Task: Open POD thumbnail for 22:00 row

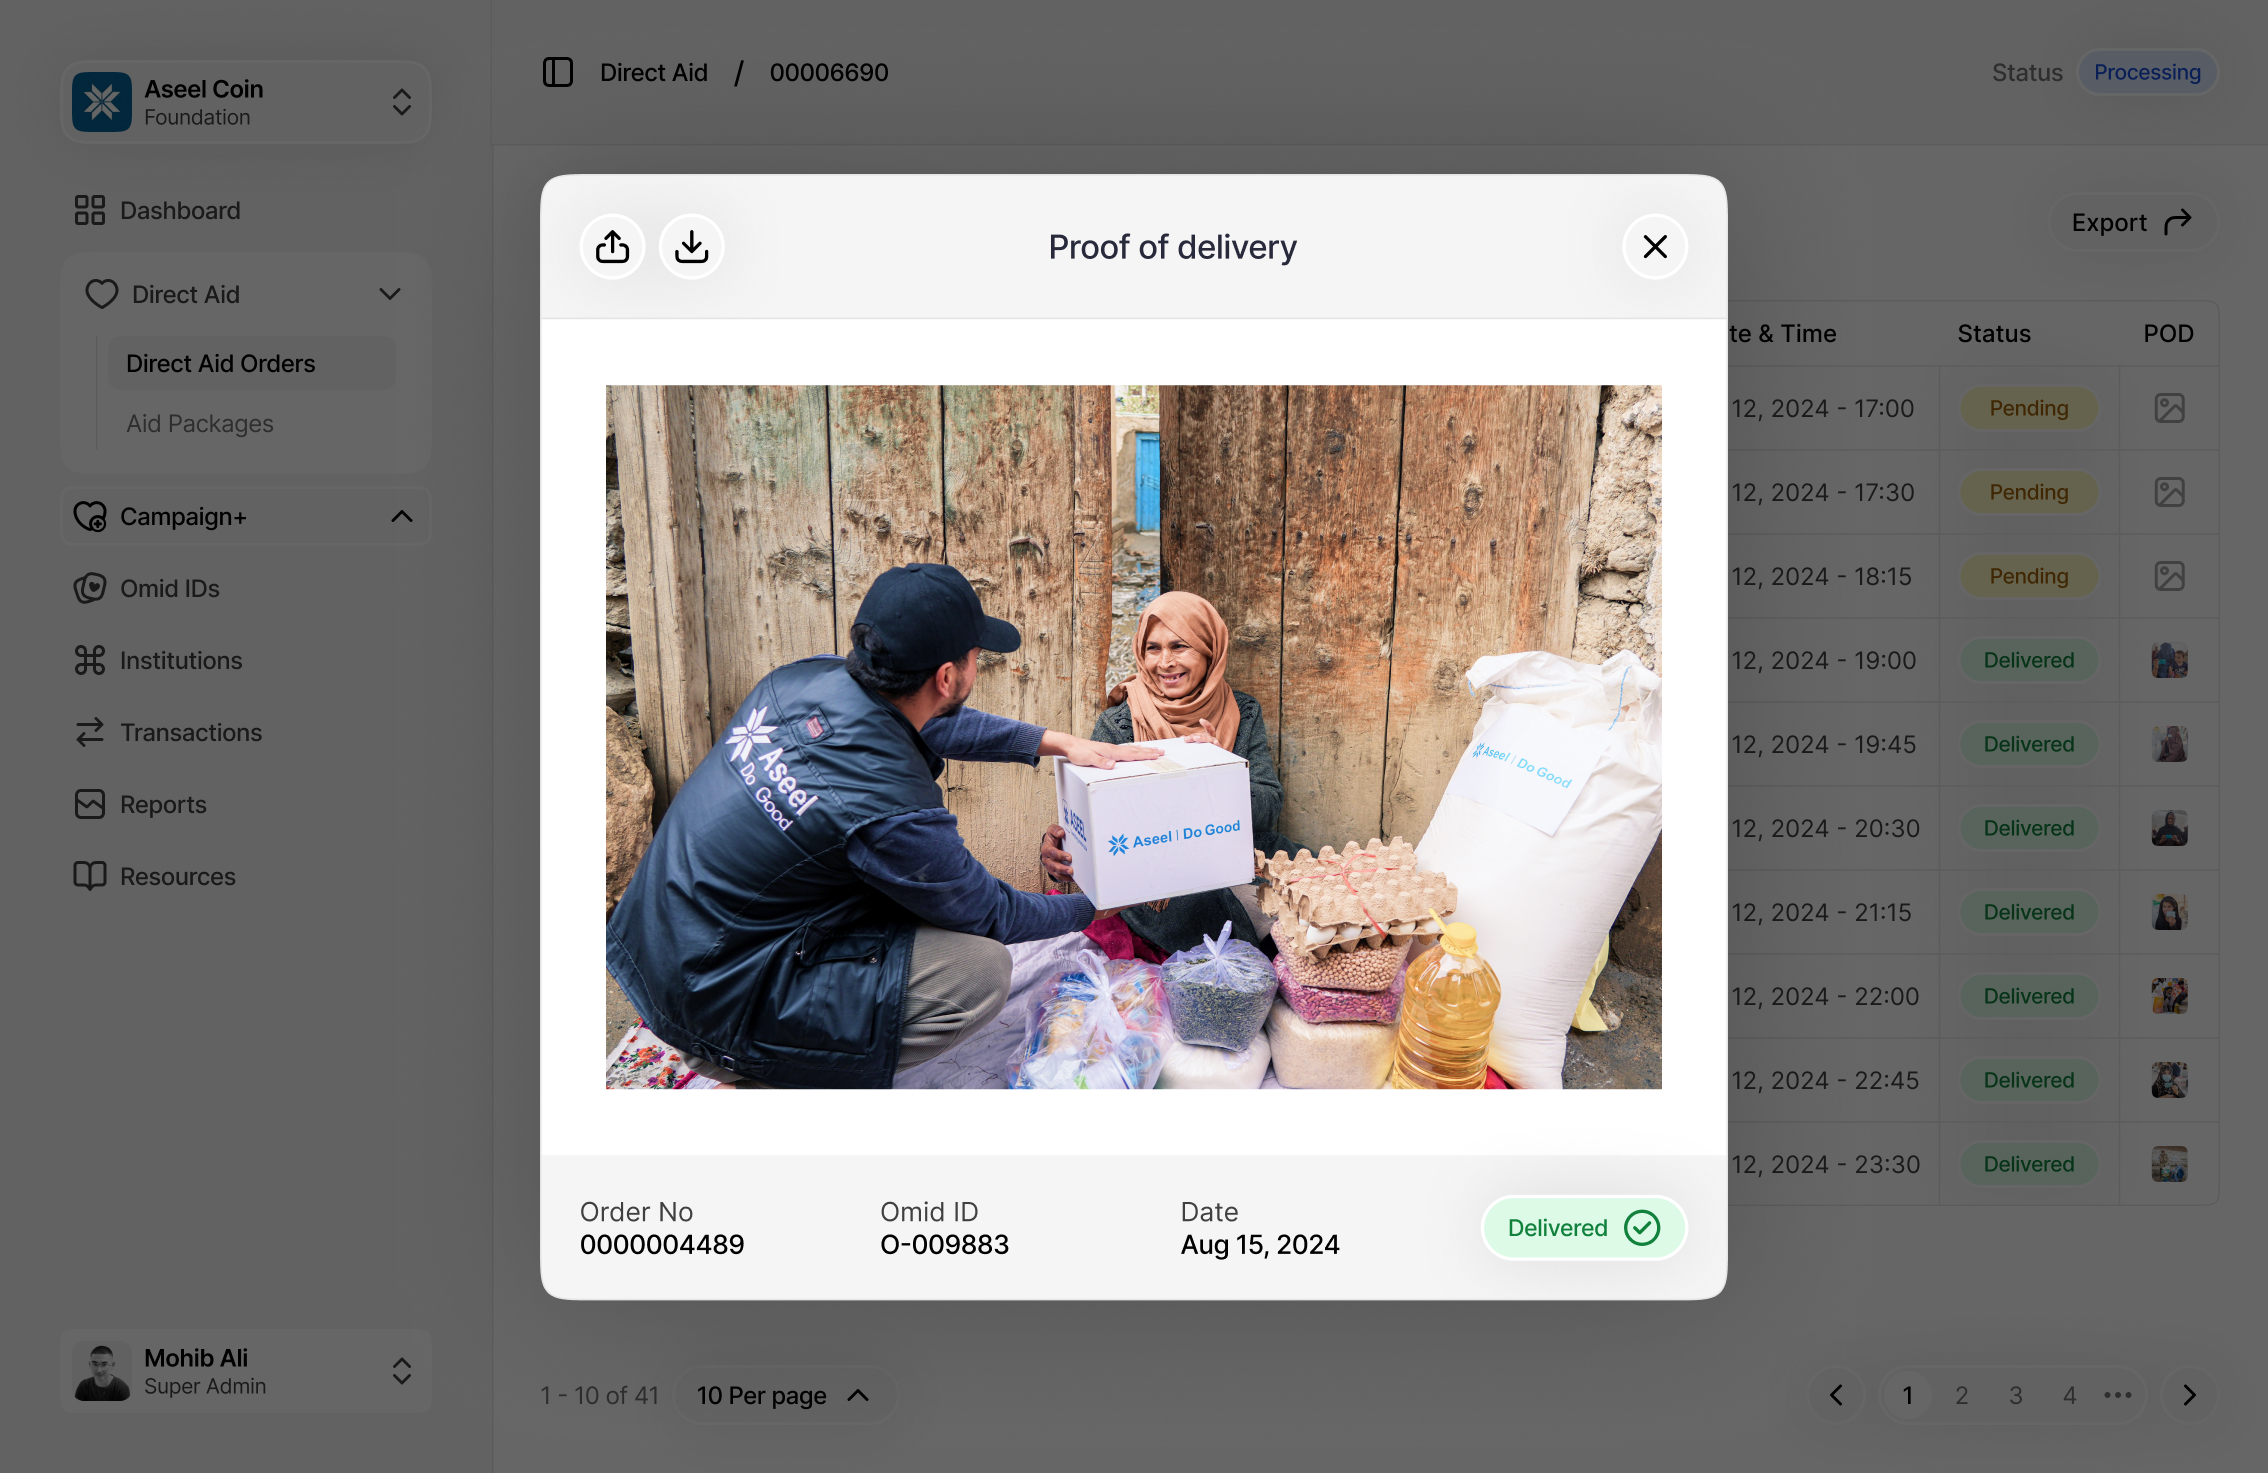Action: [2169, 996]
